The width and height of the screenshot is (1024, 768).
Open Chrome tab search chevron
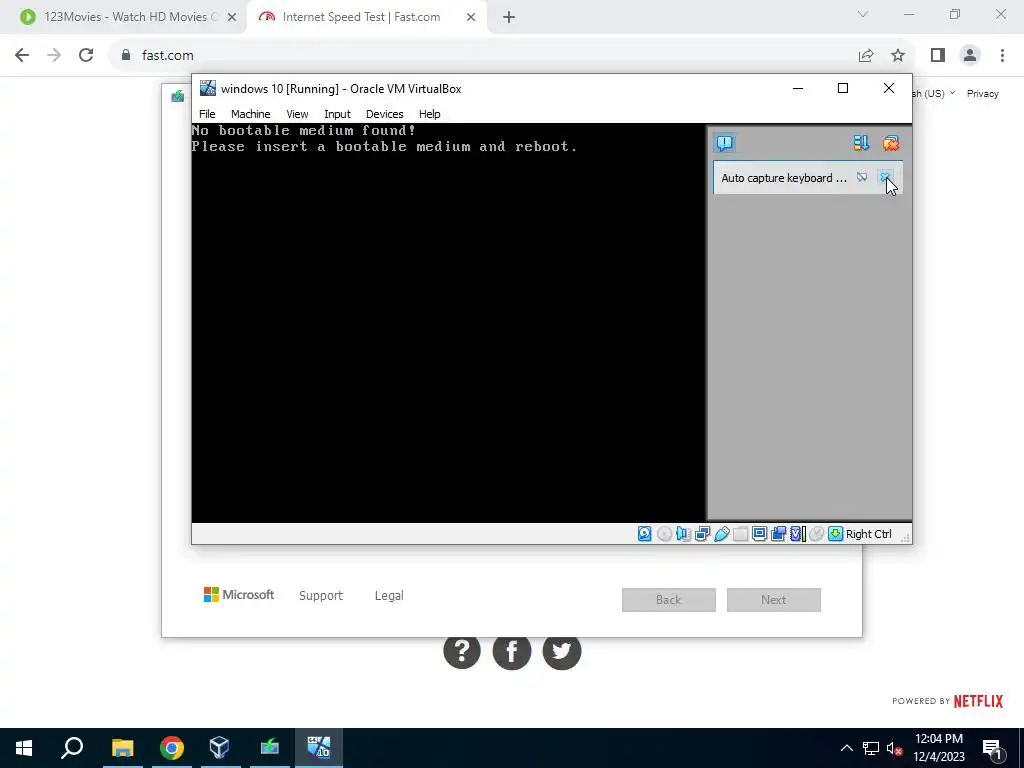(863, 14)
